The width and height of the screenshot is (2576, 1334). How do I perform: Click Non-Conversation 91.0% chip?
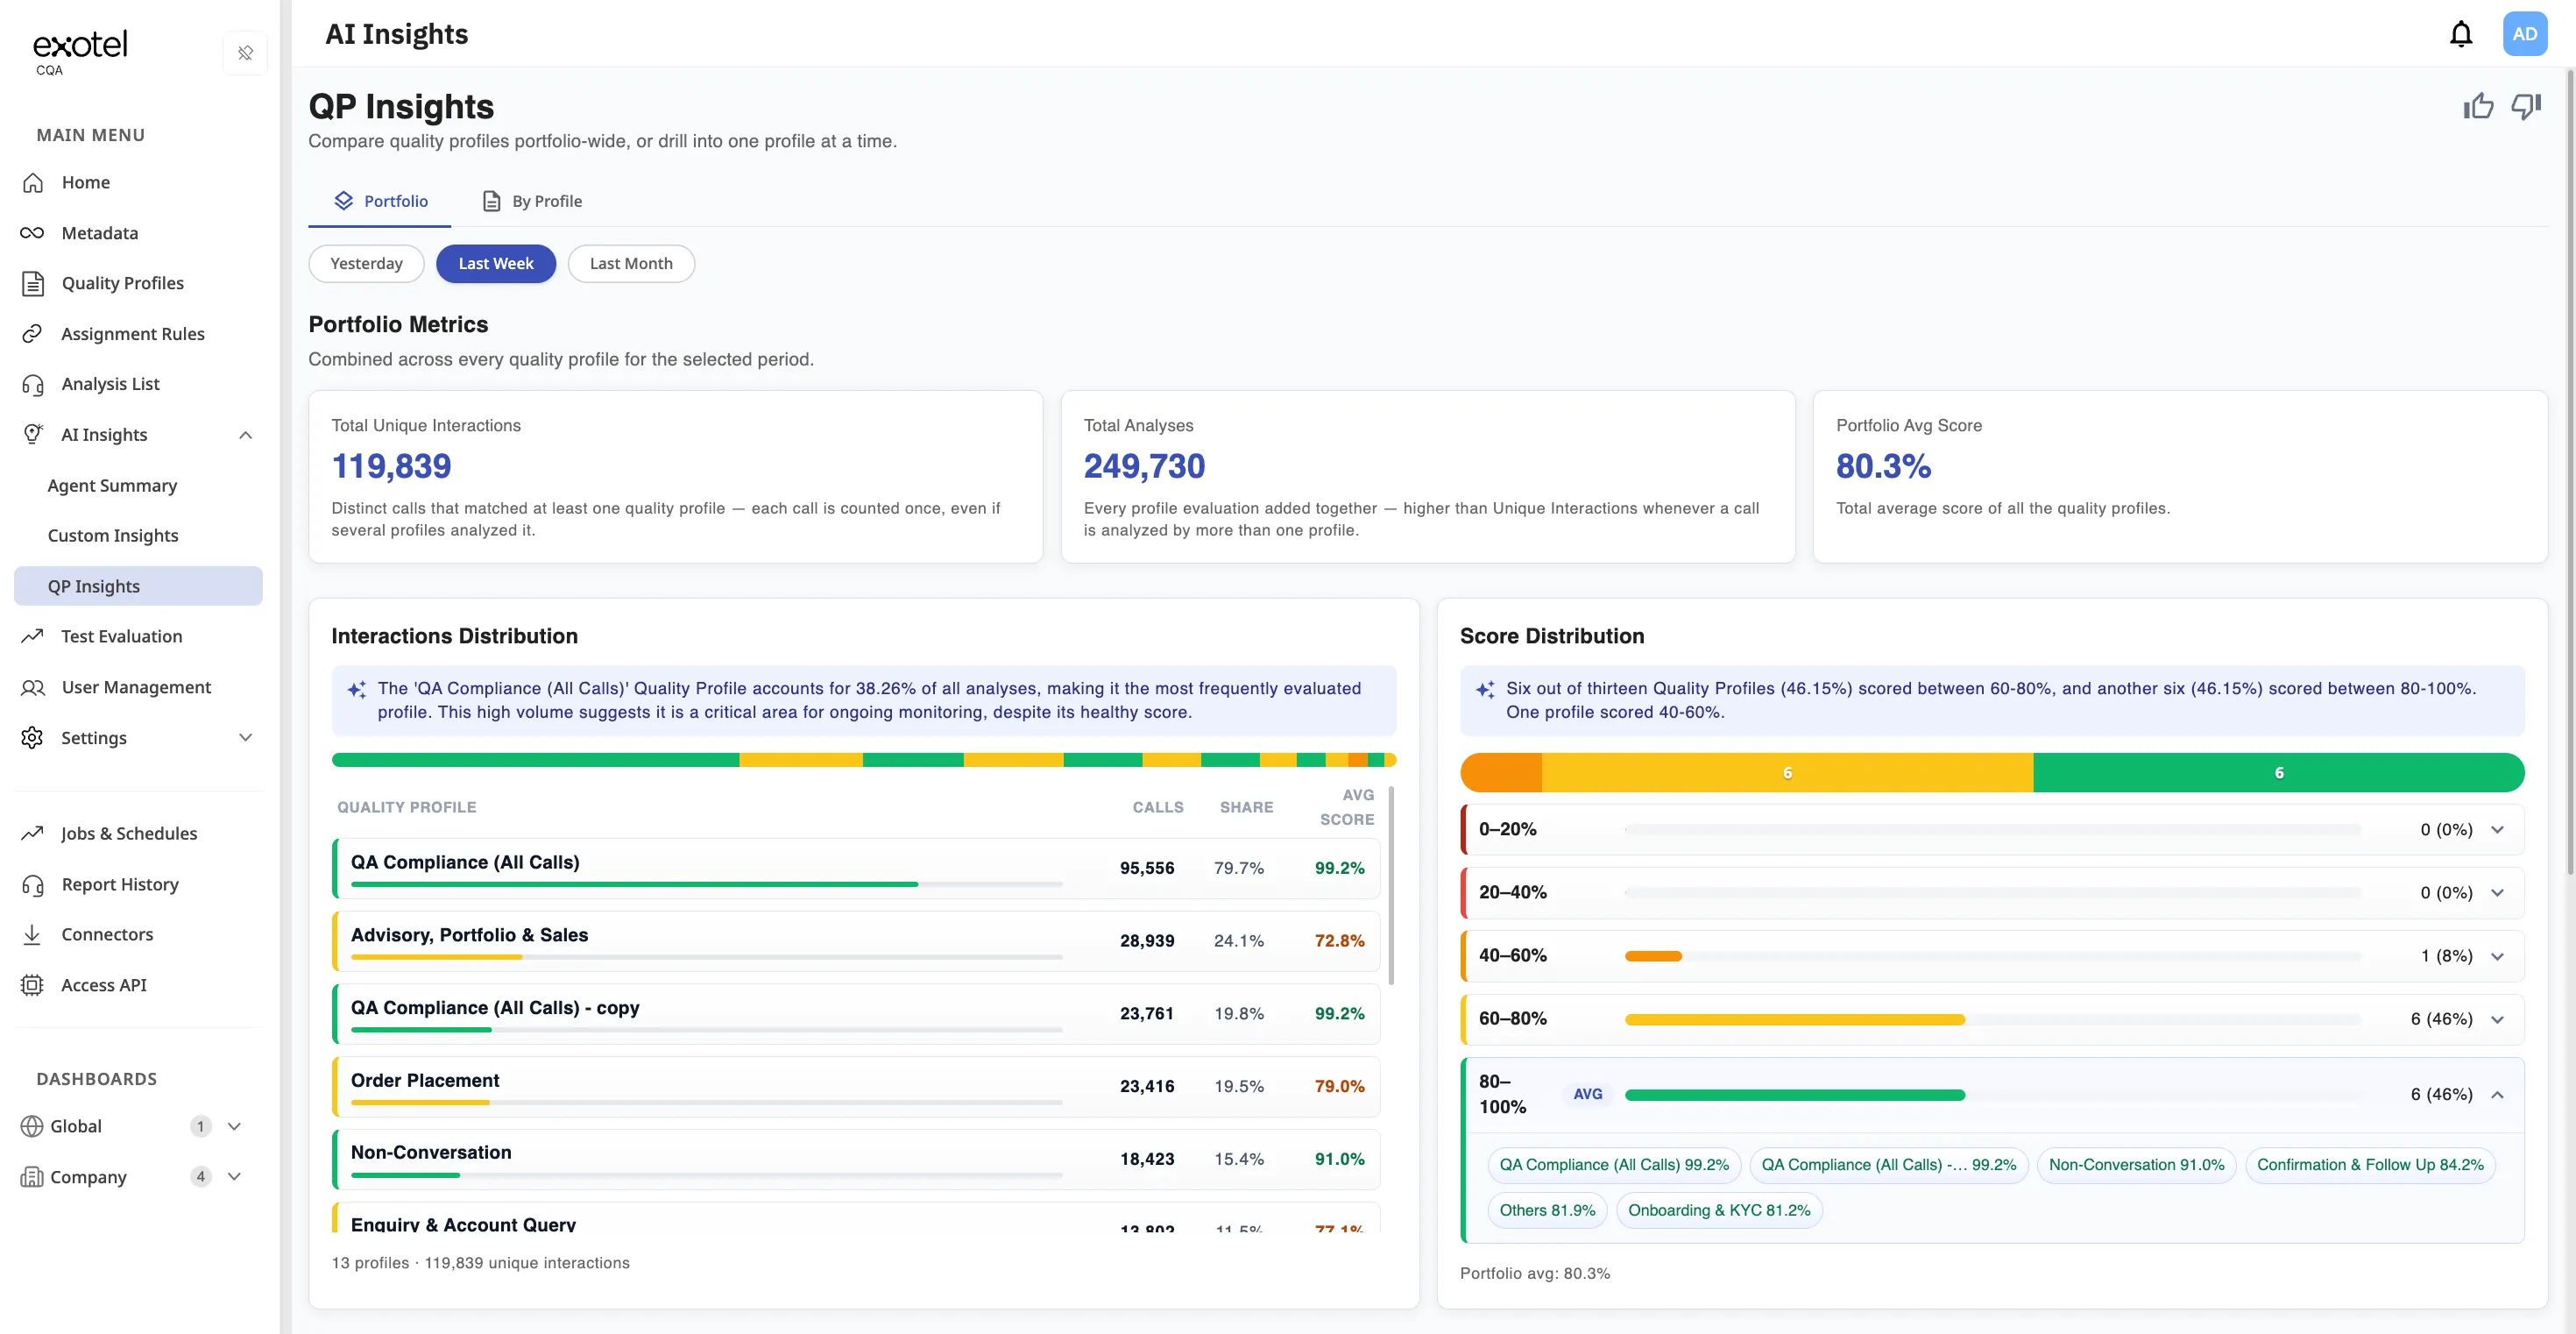(x=2136, y=1164)
